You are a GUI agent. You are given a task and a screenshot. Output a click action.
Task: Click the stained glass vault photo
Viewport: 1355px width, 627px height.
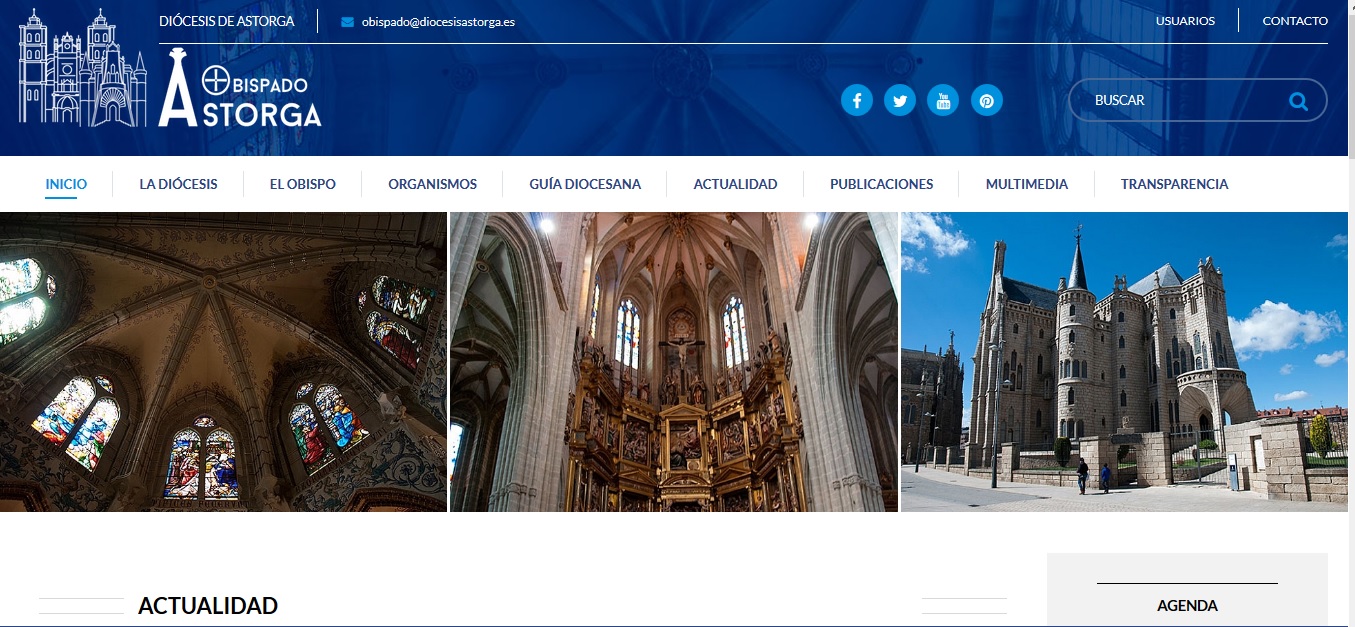[223, 362]
